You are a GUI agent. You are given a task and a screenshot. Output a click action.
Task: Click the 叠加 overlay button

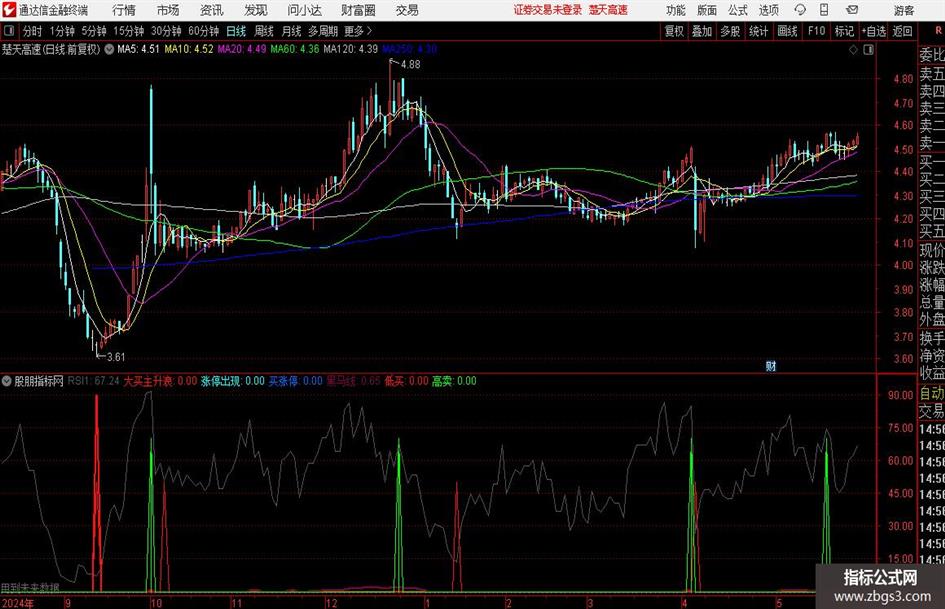click(x=702, y=31)
